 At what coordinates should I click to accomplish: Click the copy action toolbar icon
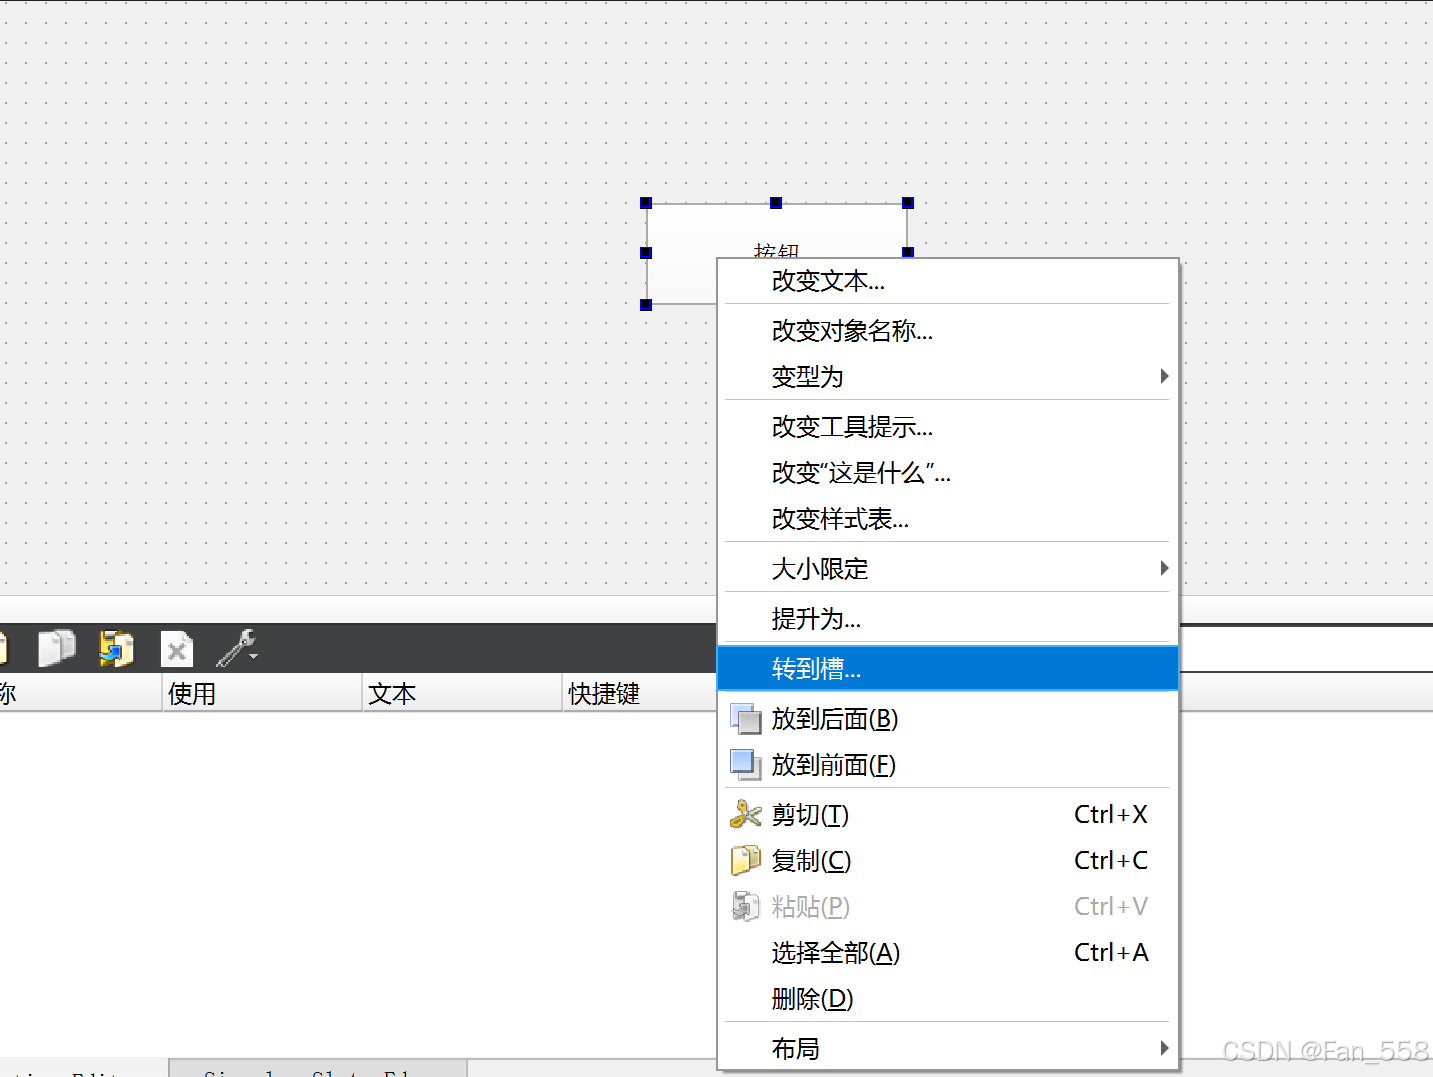[x=57, y=648]
